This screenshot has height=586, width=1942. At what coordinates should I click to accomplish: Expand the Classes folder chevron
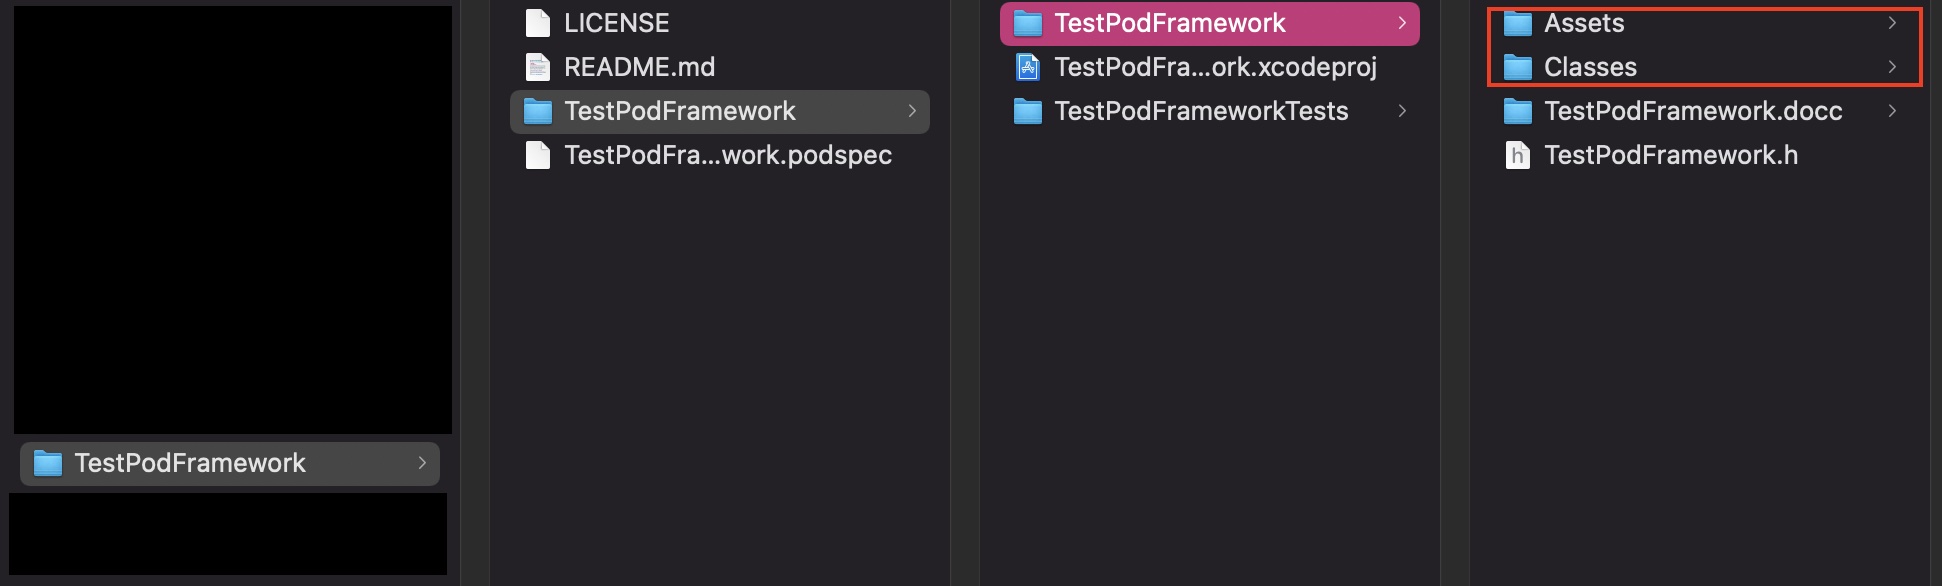[x=1892, y=67]
